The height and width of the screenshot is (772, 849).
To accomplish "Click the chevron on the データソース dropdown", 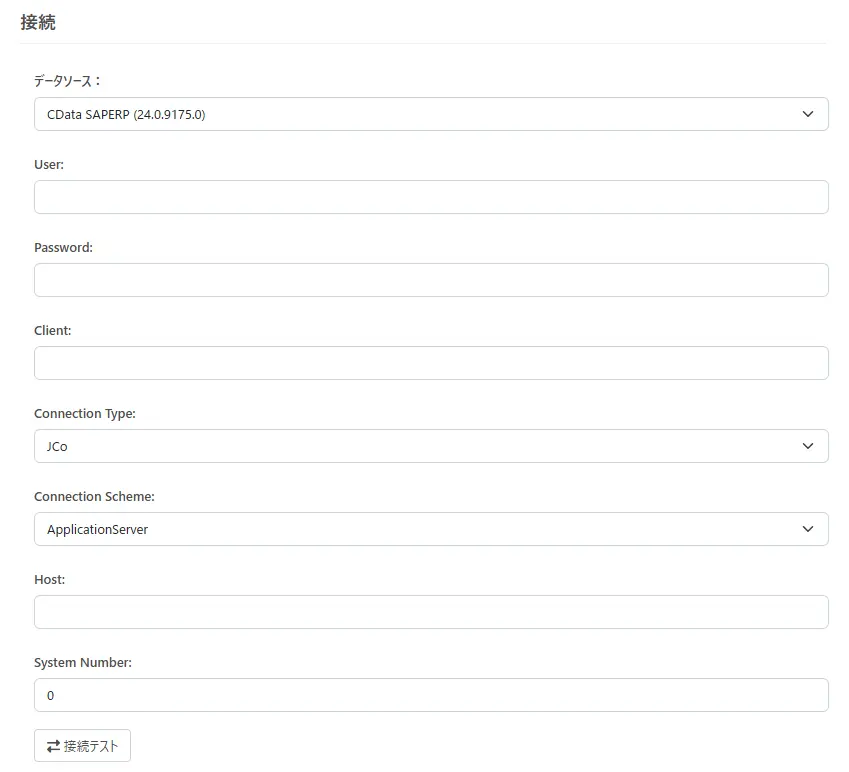I will tap(808, 114).
